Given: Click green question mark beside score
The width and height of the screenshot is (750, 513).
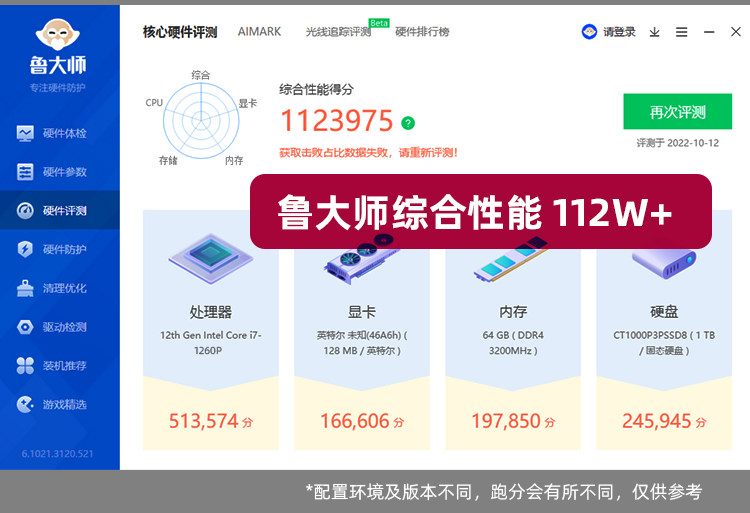Looking at the screenshot, I should (x=408, y=123).
